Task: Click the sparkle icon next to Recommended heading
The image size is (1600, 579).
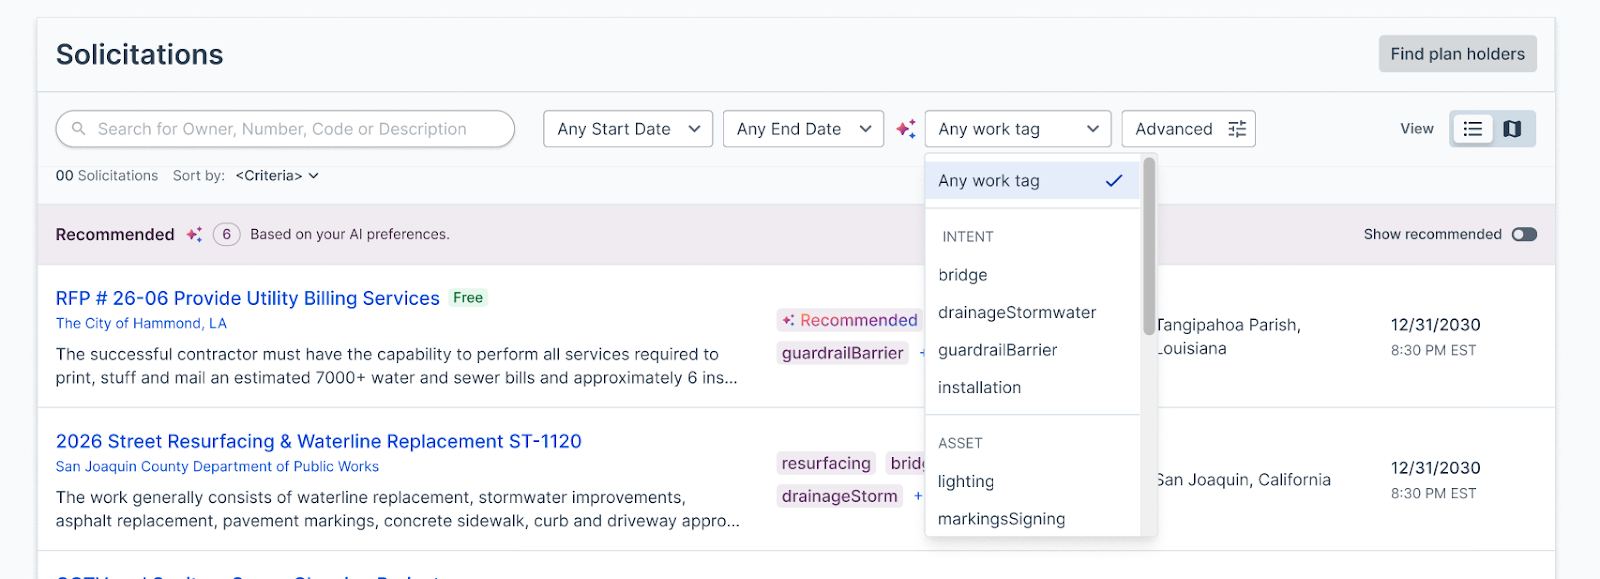Action: [x=194, y=234]
